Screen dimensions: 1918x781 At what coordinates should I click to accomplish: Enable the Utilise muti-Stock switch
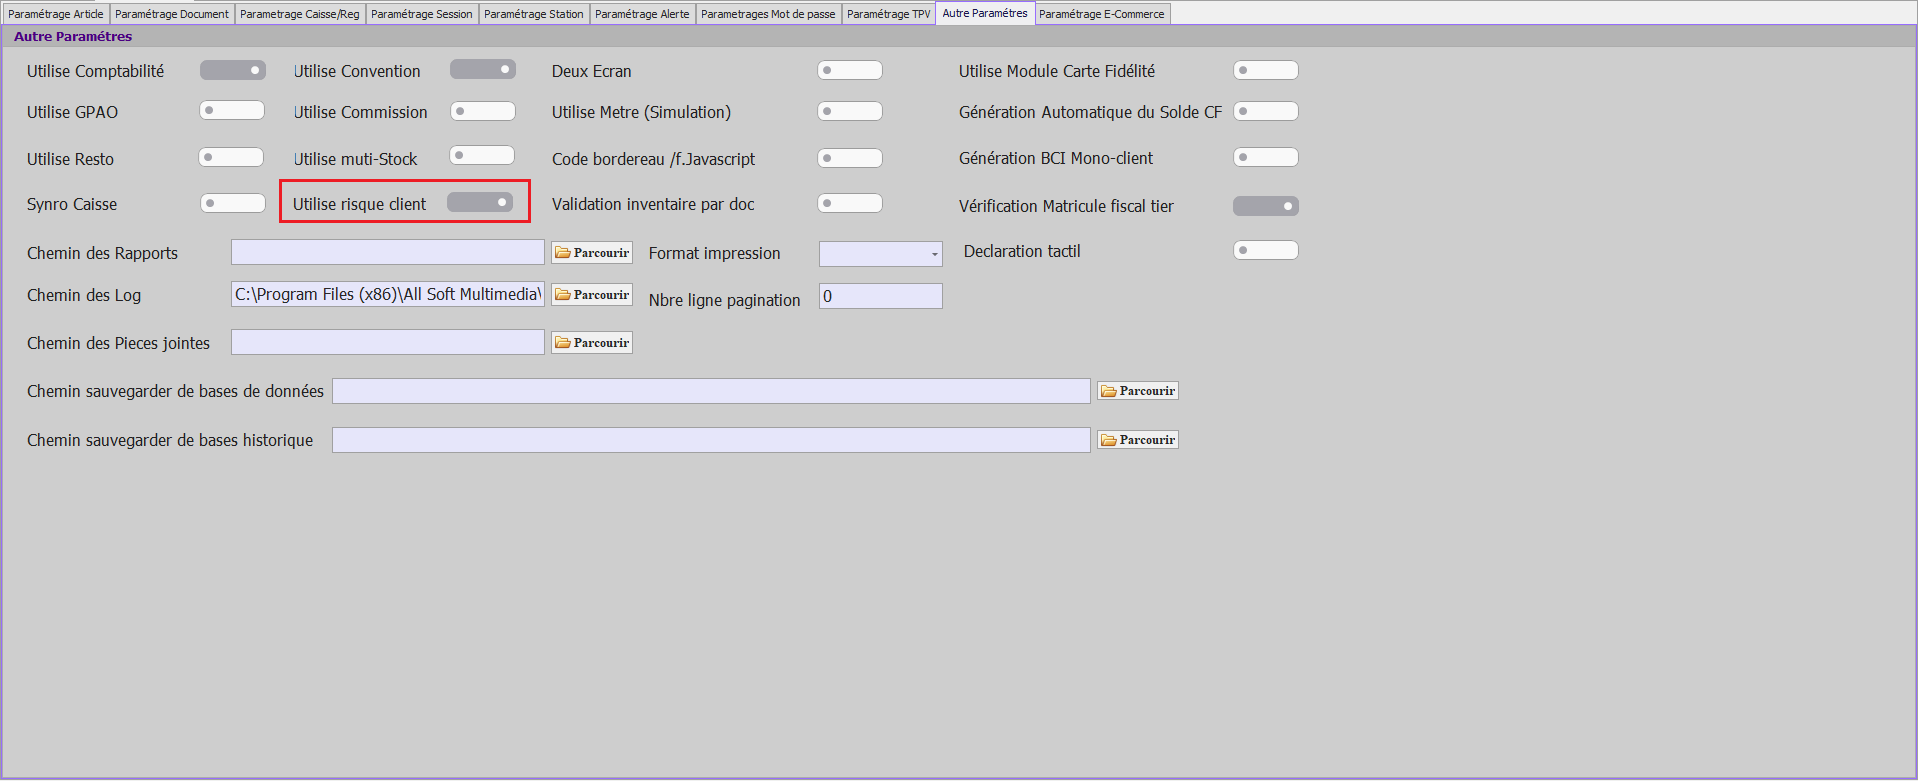(x=482, y=155)
